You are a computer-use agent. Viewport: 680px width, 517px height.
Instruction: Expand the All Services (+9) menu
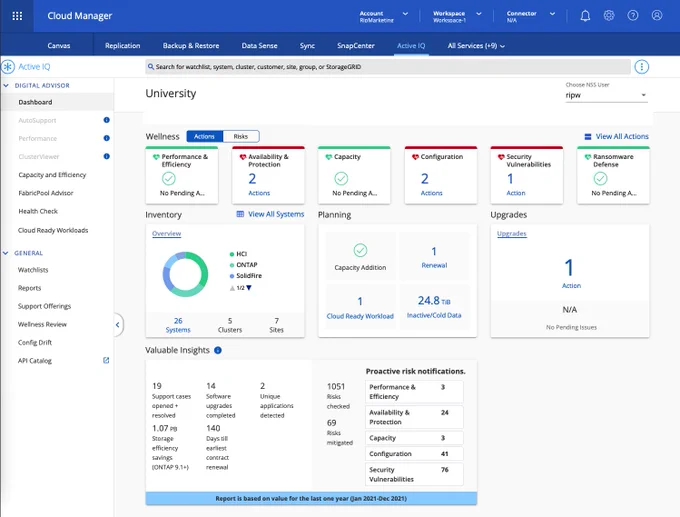[476, 46]
